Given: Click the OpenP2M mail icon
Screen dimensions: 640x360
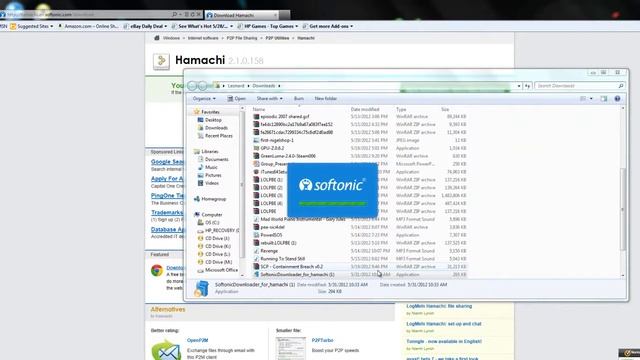Looking at the screenshot, I should [x=167, y=350].
